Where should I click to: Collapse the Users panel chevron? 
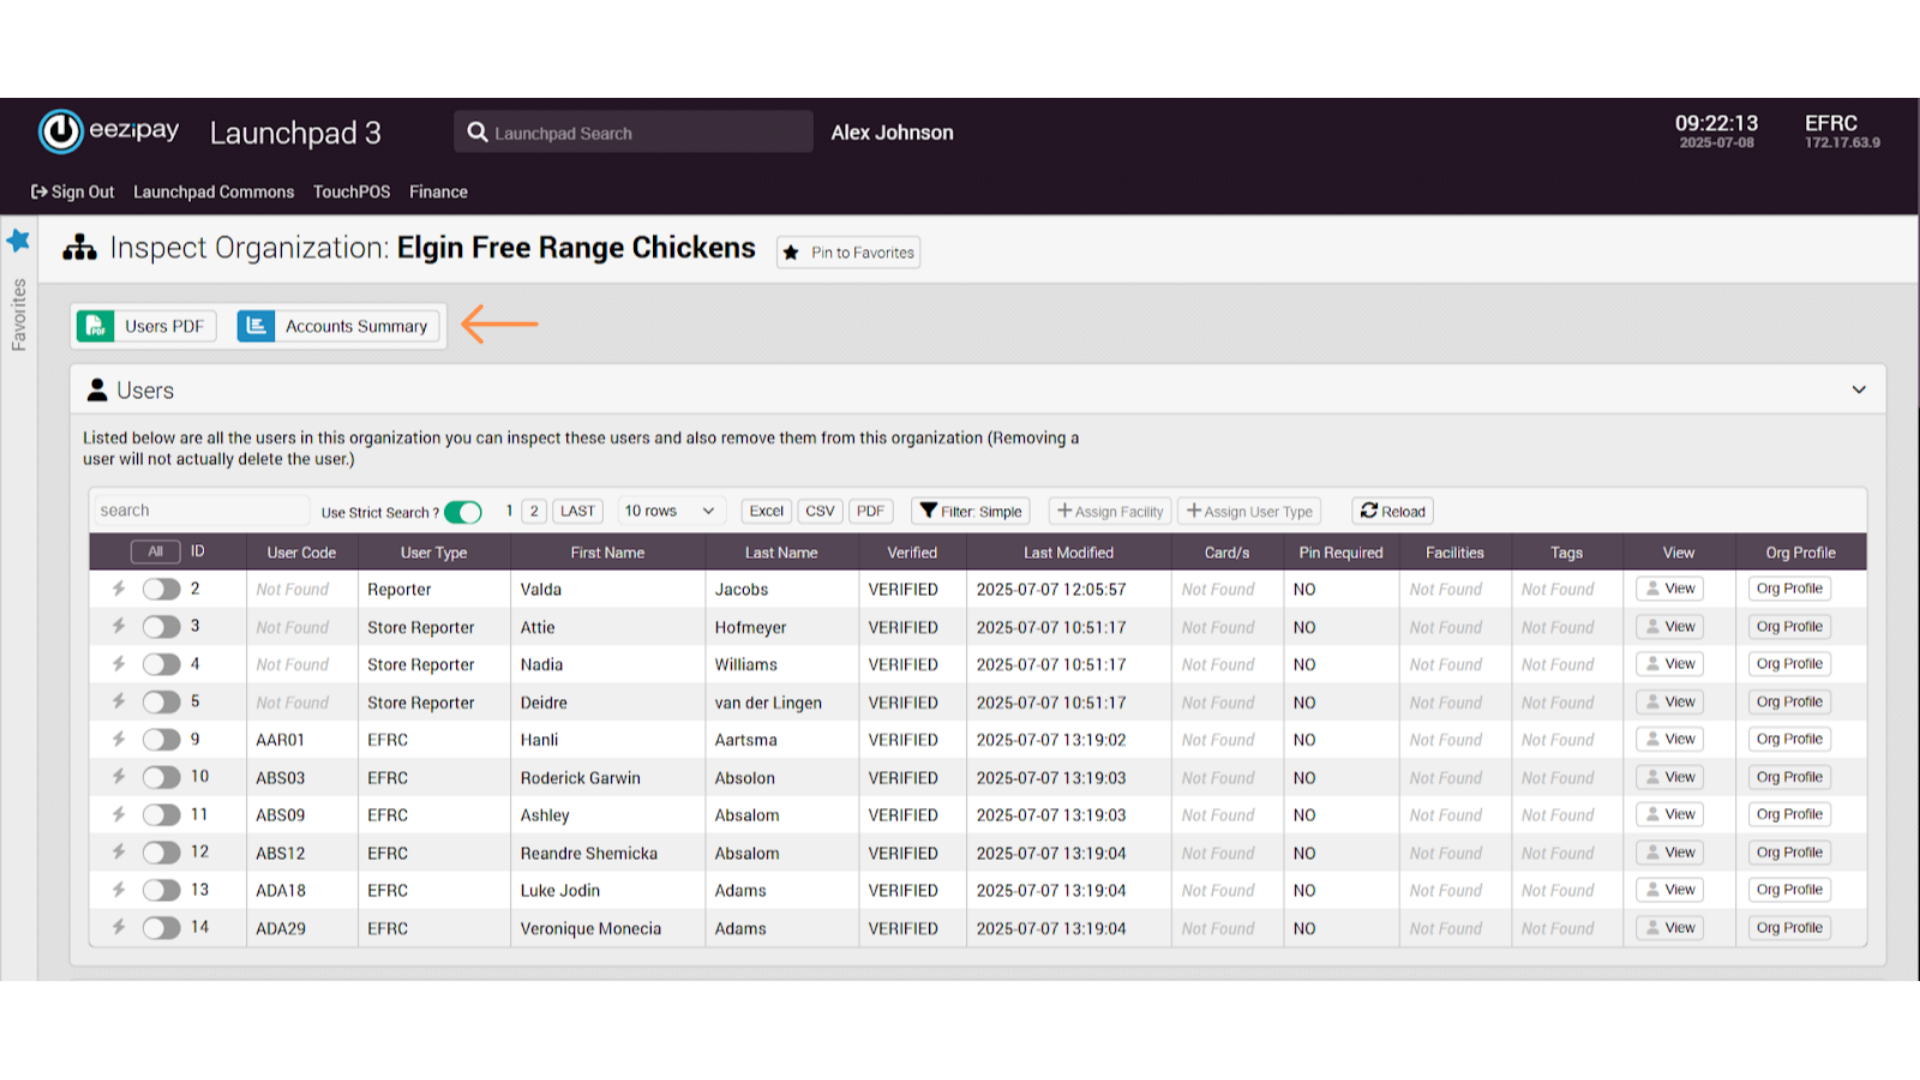click(1859, 390)
